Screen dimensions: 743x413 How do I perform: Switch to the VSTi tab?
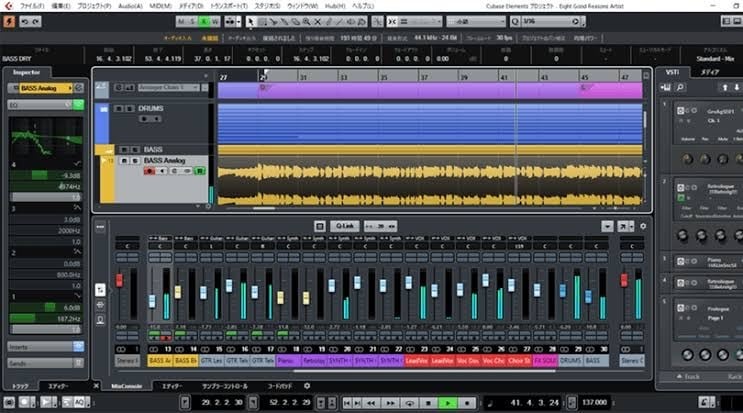coord(672,72)
